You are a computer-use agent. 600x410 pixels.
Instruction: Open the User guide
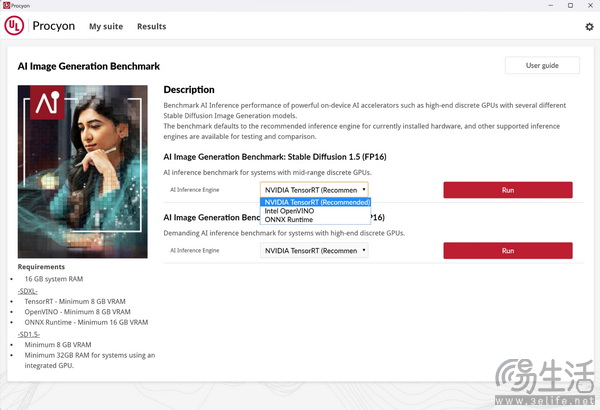(542, 65)
